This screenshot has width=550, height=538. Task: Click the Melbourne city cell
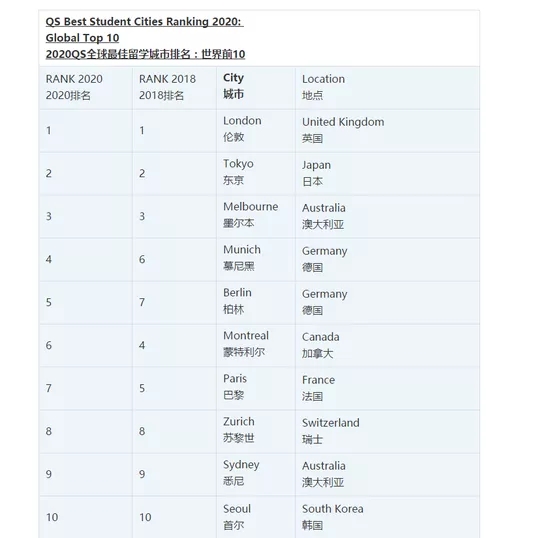tap(256, 216)
